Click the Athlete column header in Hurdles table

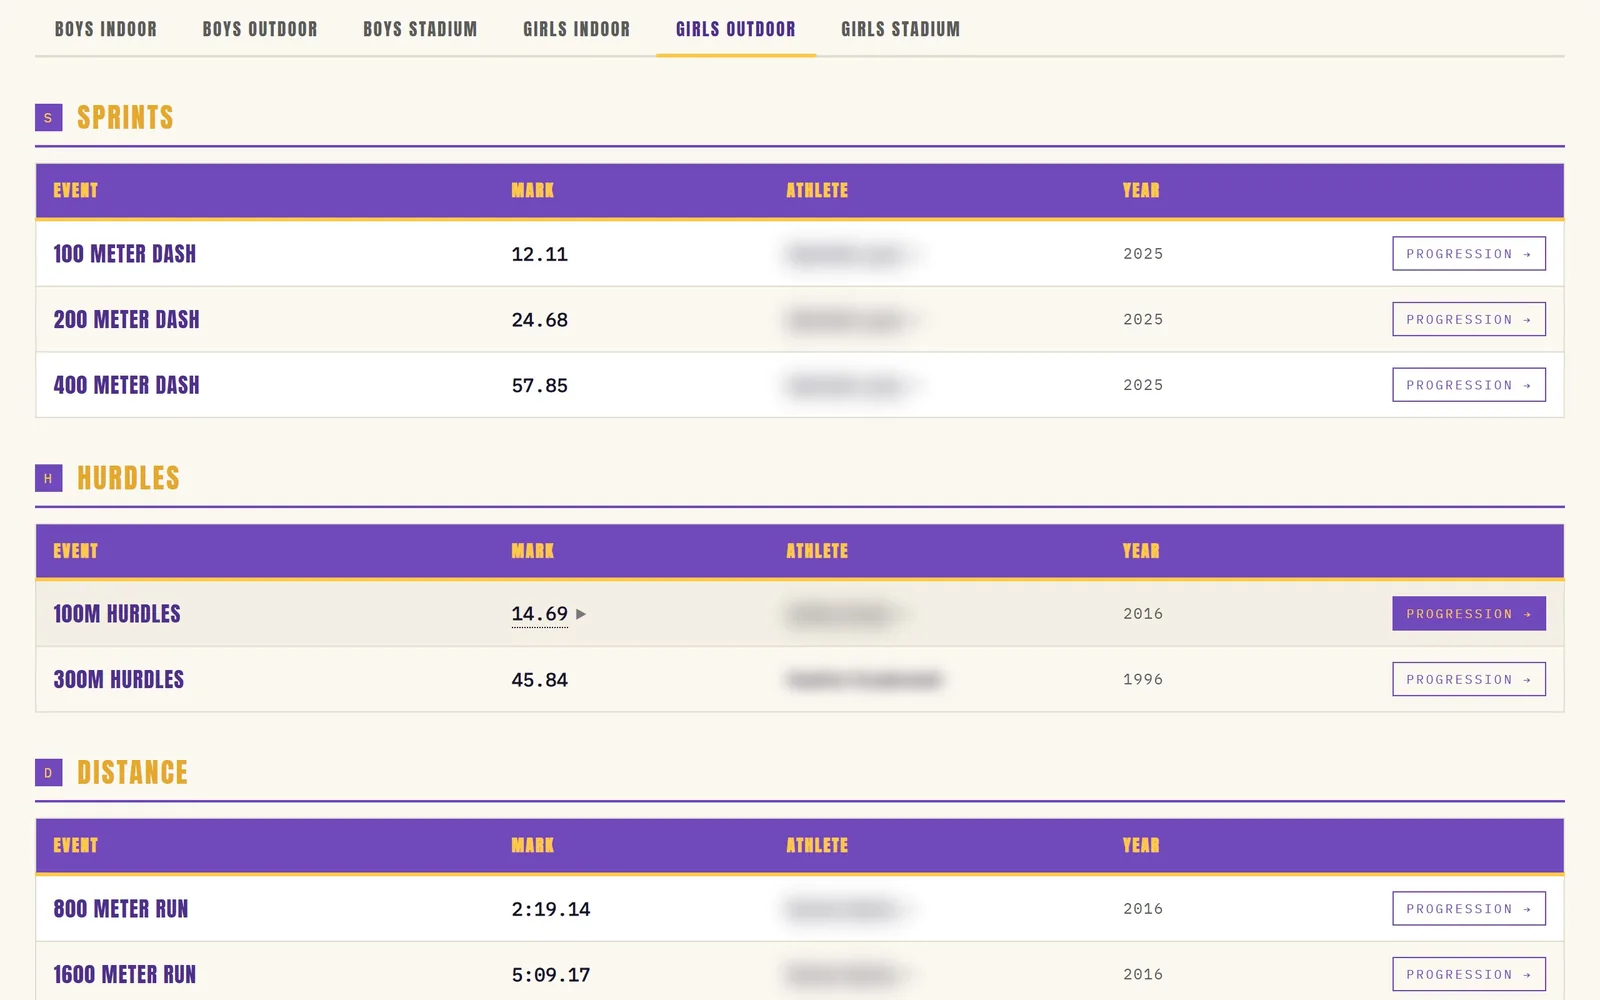click(x=817, y=551)
